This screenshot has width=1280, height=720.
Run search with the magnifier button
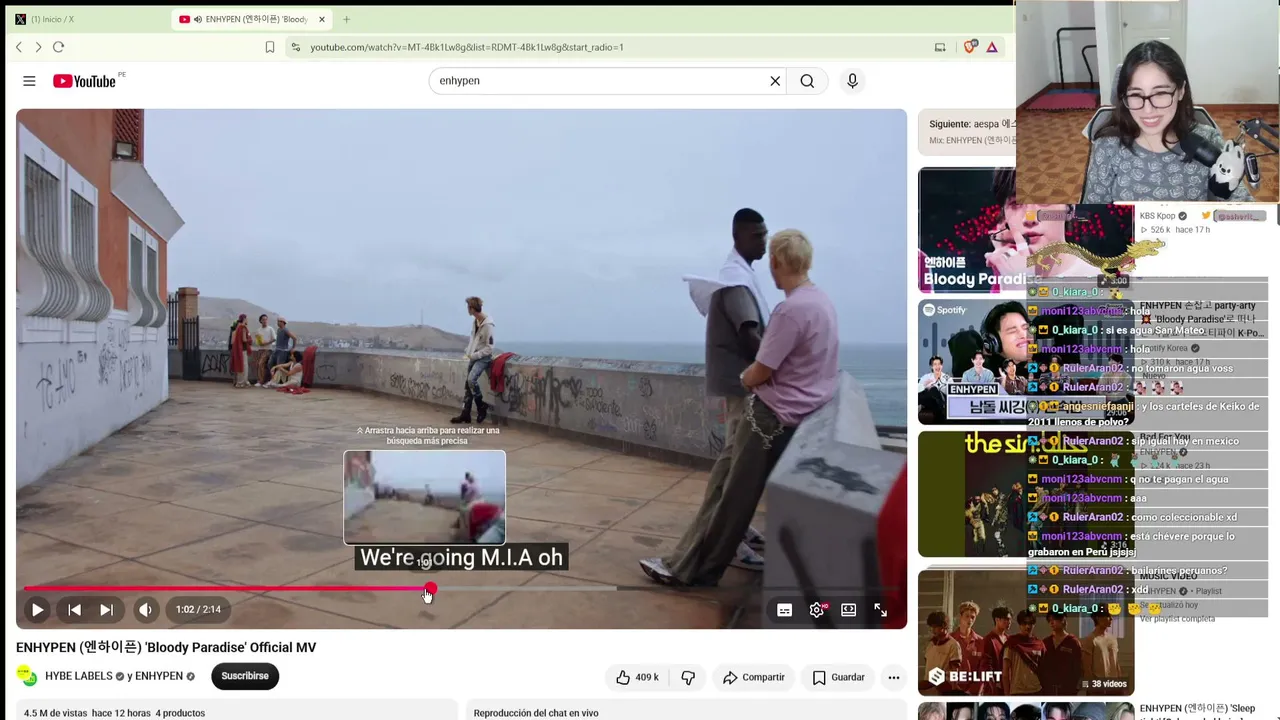pyautogui.click(x=807, y=81)
